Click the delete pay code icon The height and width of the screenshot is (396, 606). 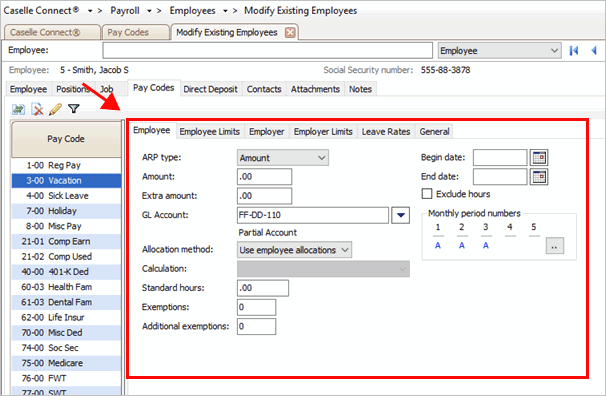(37, 109)
